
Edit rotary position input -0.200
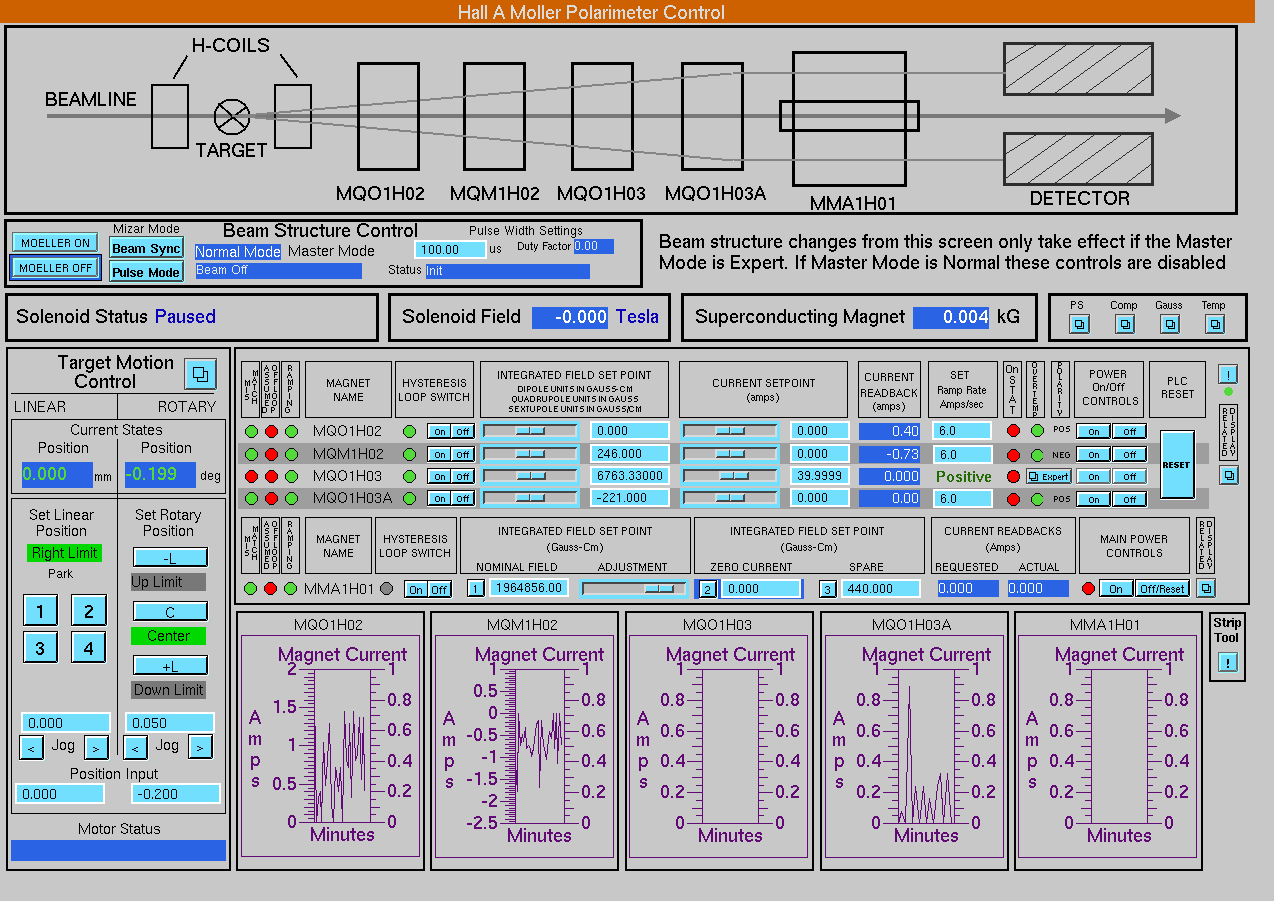tap(175, 794)
